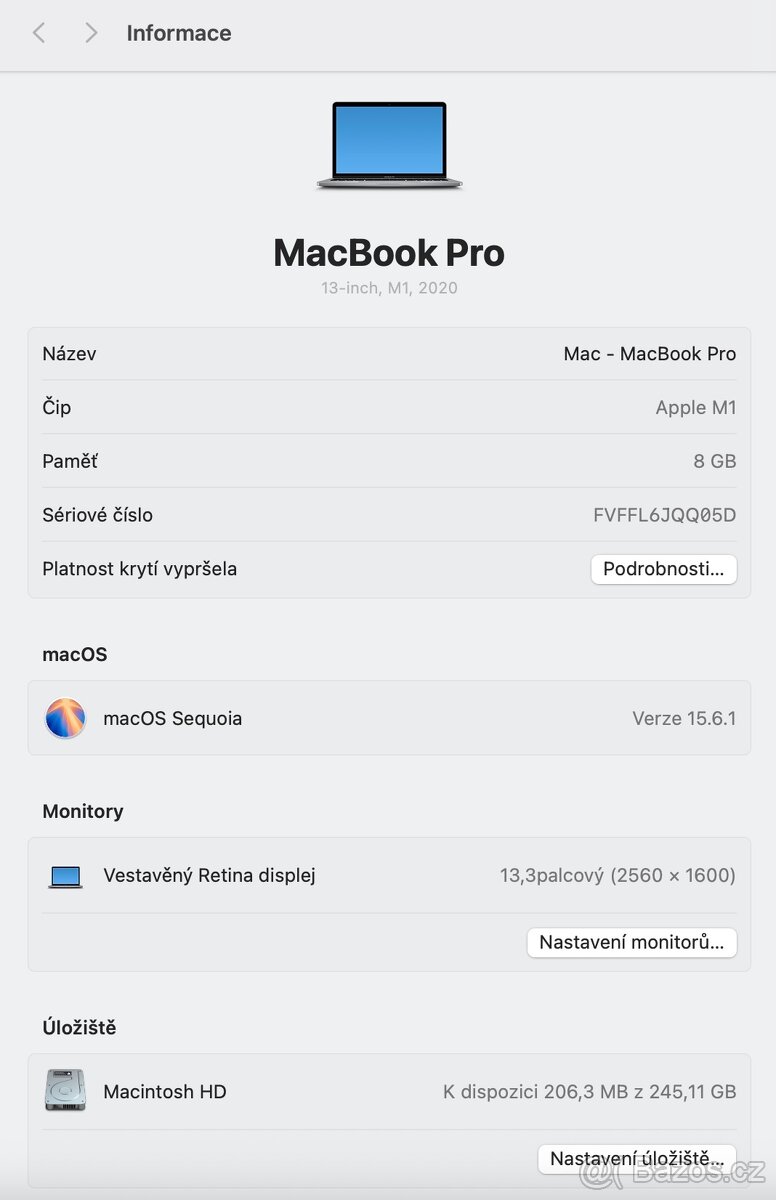Open Nastavení monitorů settings
The image size is (776, 1200).
[x=631, y=942]
